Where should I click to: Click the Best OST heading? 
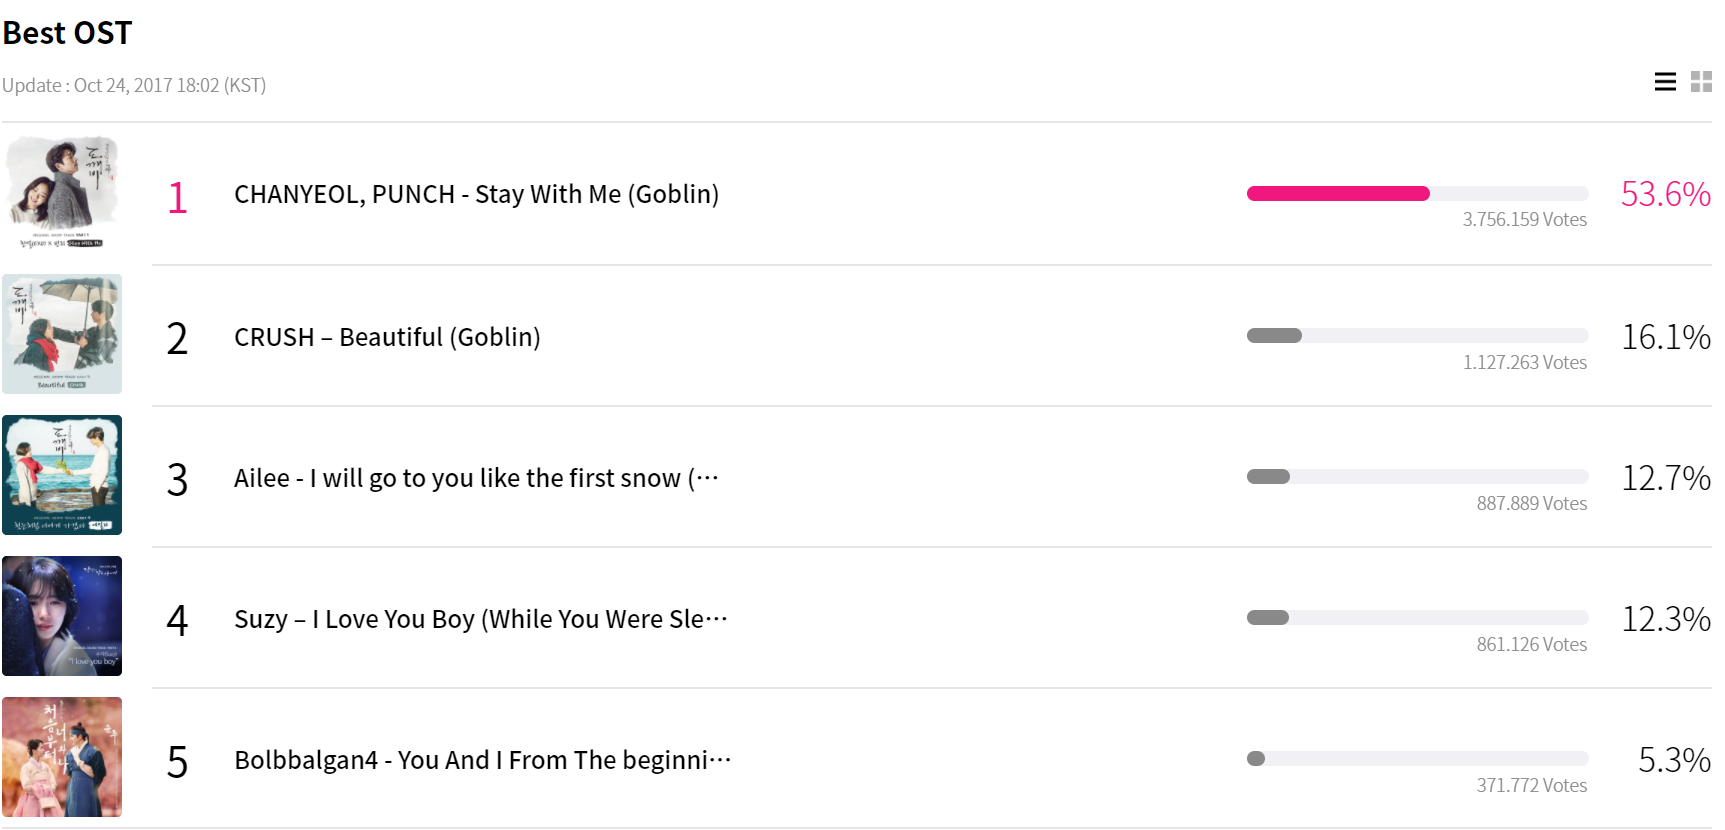(x=67, y=33)
